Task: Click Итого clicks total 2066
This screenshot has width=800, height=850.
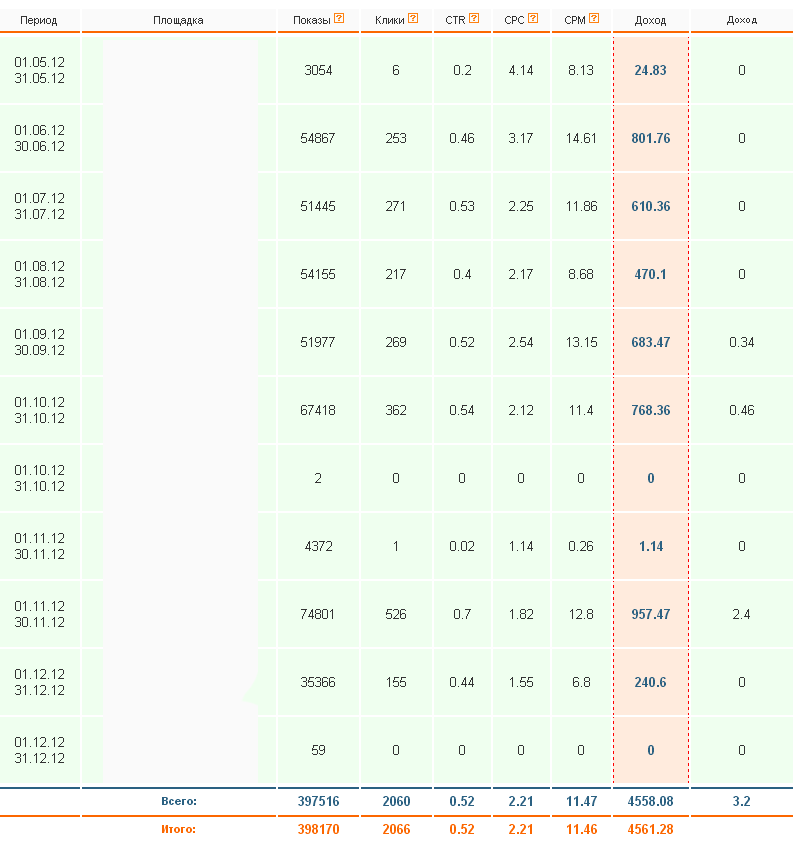Action: pyautogui.click(x=396, y=829)
